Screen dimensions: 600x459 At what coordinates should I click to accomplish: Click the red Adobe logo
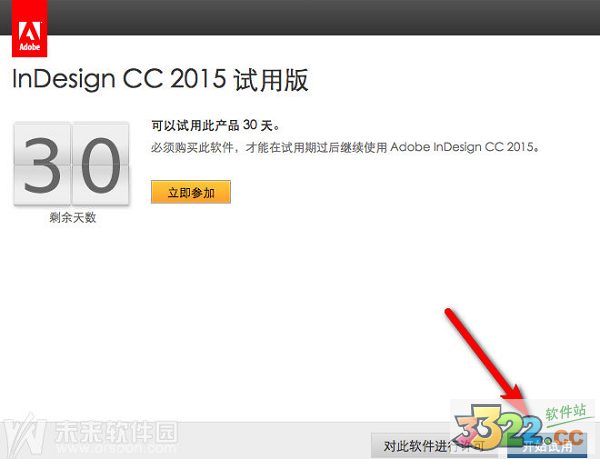point(29,28)
